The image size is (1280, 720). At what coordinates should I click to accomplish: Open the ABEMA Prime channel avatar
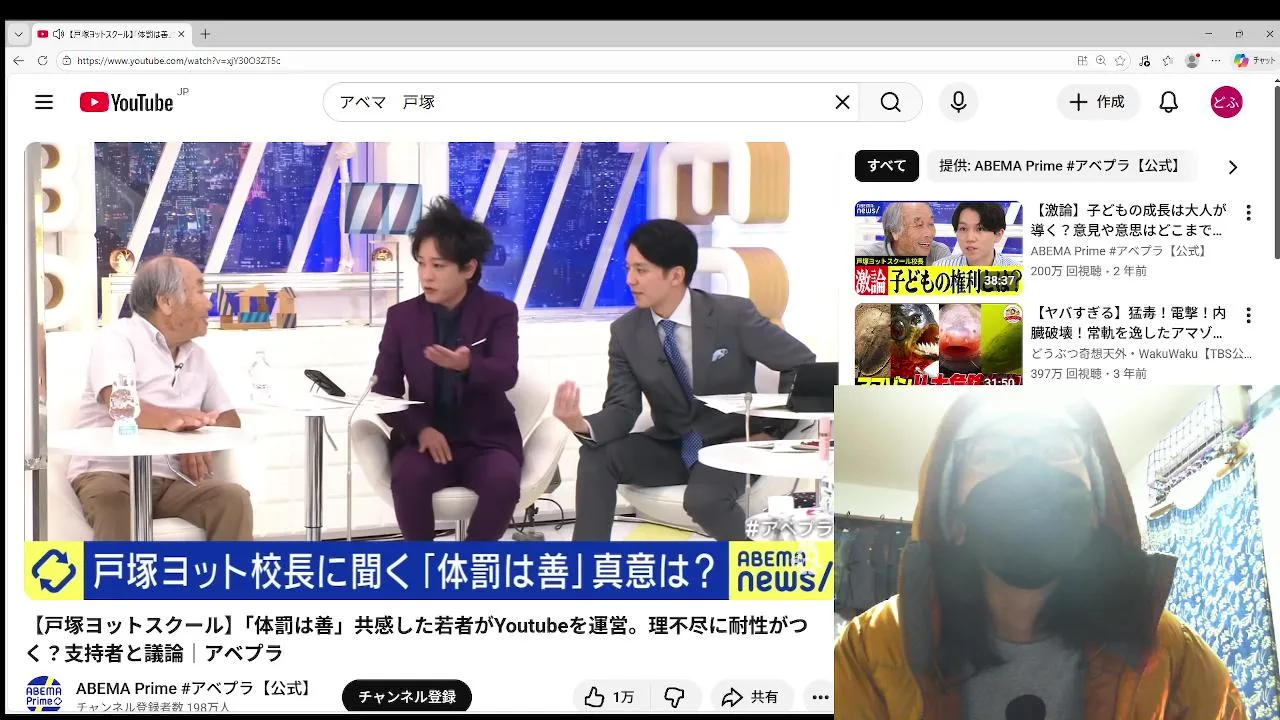[x=44, y=694]
